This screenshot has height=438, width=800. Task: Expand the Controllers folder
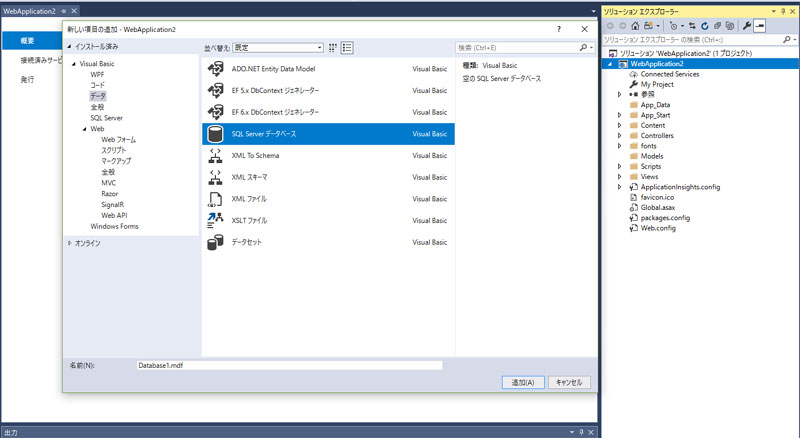pos(619,135)
